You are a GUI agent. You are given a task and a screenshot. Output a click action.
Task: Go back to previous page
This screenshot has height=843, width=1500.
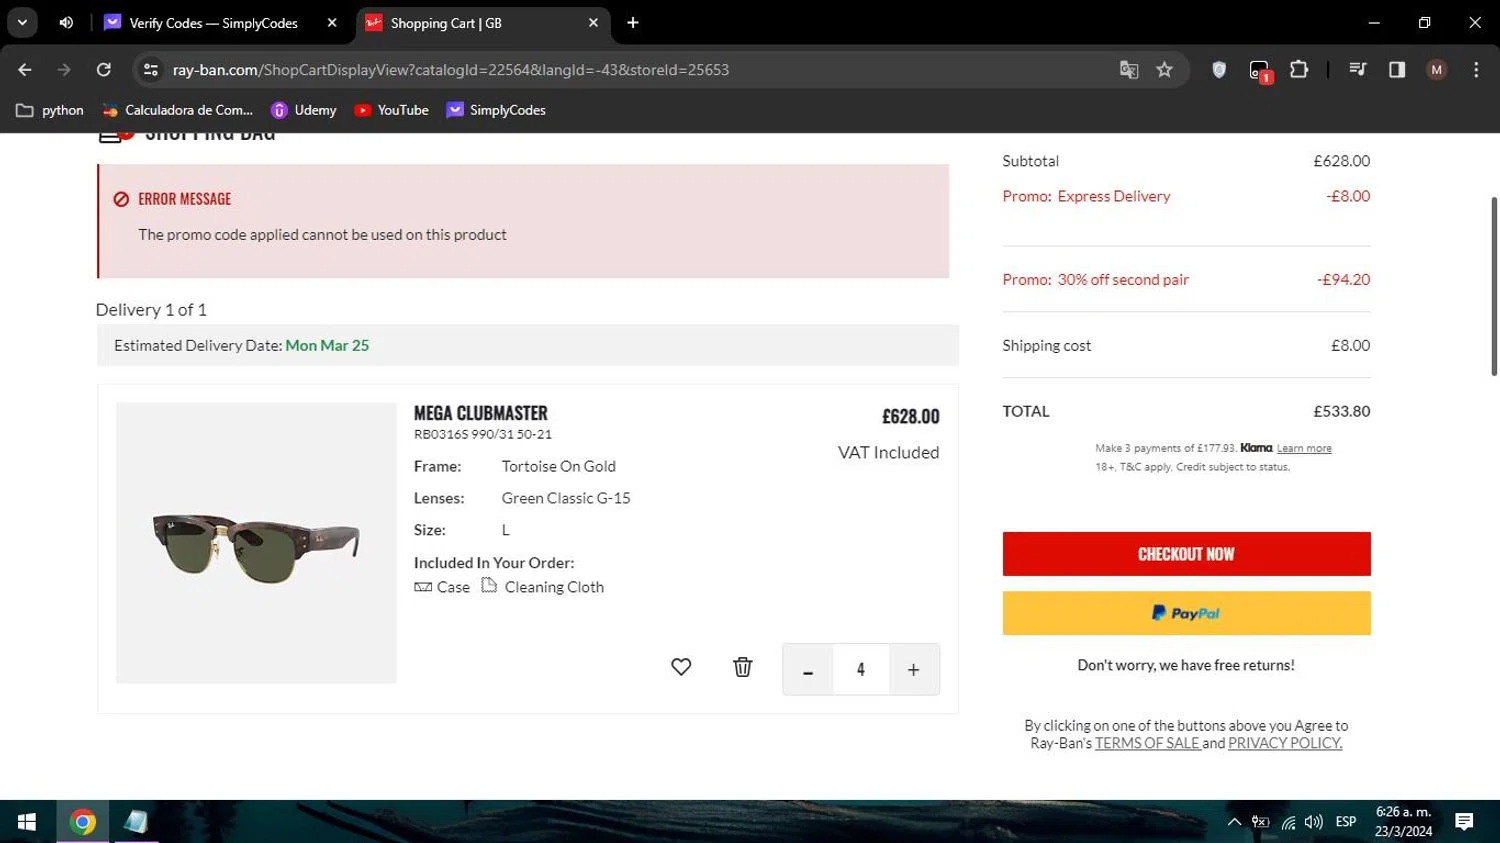click(x=25, y=70)
